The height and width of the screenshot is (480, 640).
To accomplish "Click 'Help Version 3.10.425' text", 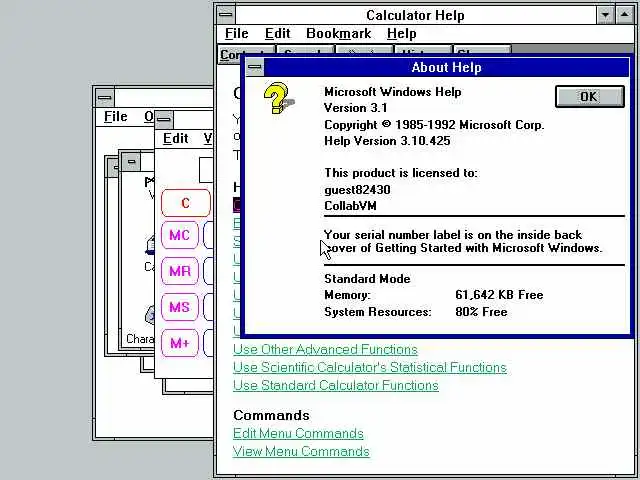I will (x=387, y=141).
